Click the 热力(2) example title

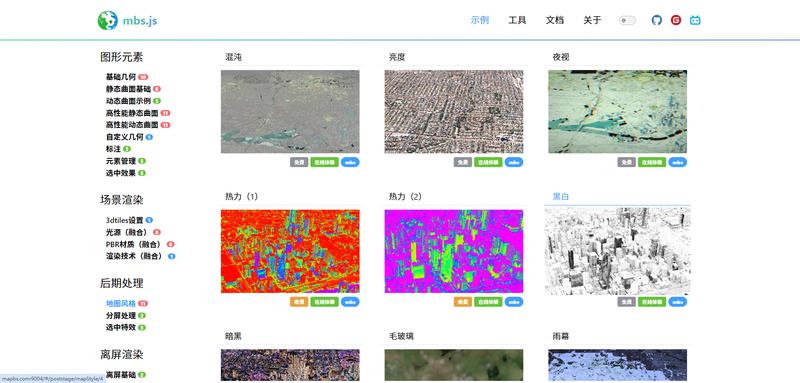[405, 196]
